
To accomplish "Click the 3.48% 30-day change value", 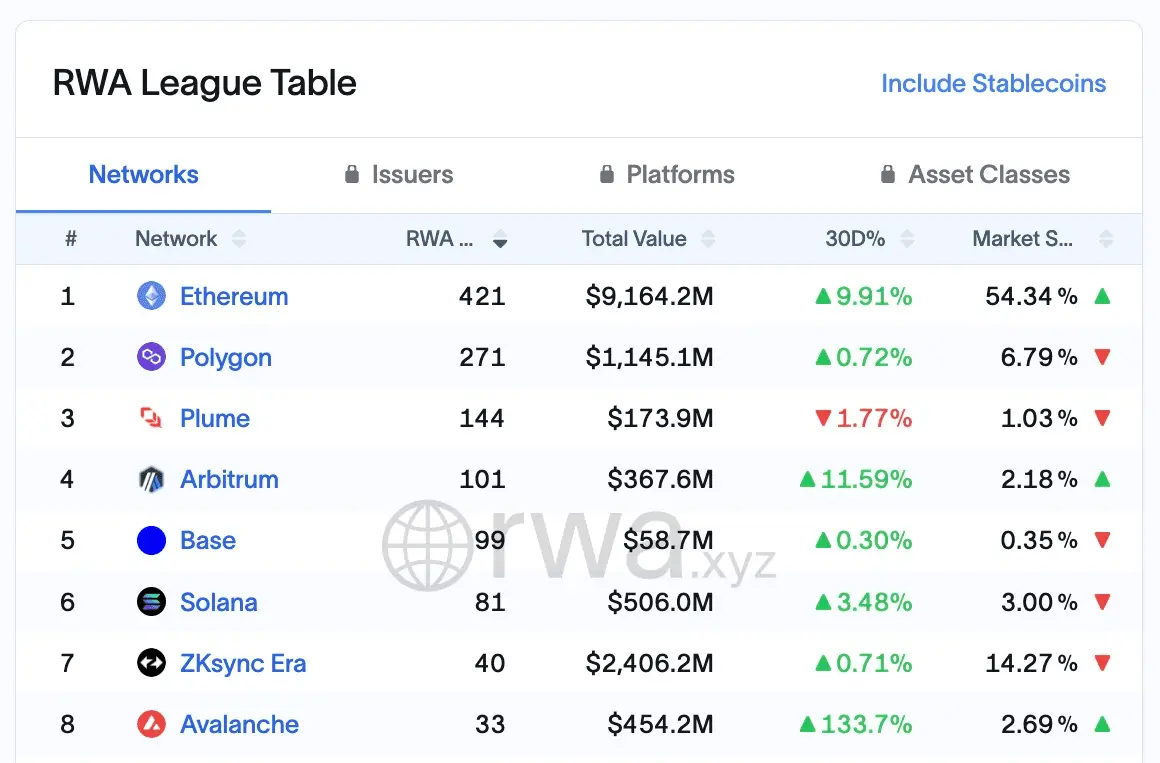I will [874, 602].
